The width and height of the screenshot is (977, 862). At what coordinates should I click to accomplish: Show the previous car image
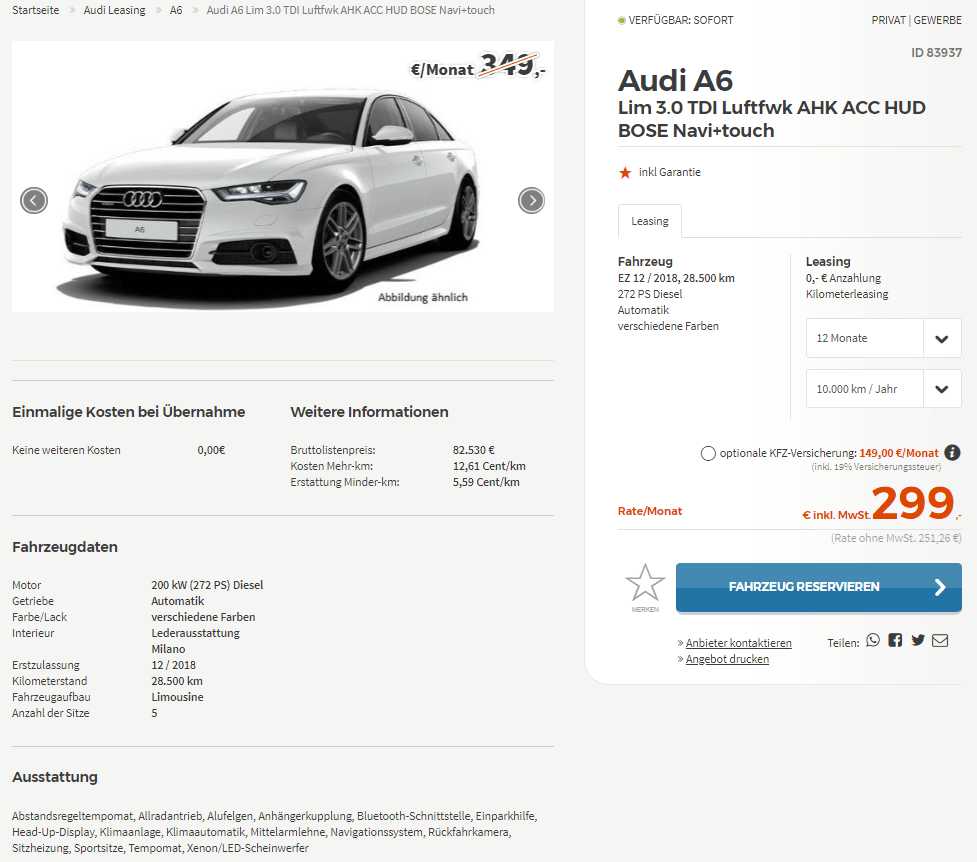34,201
